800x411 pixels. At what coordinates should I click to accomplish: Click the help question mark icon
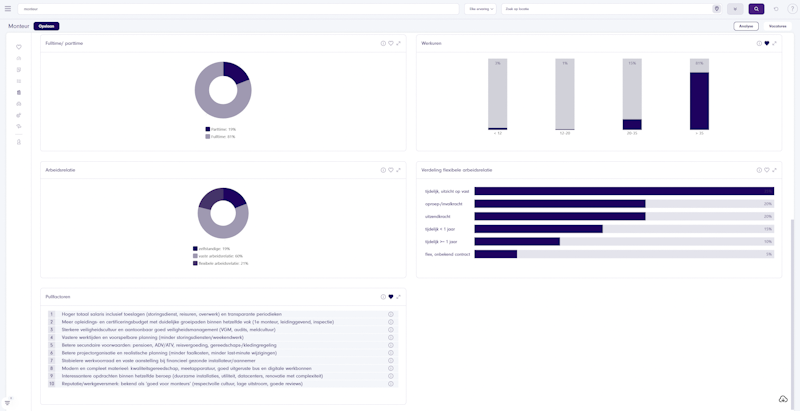(x=792, y=9)
